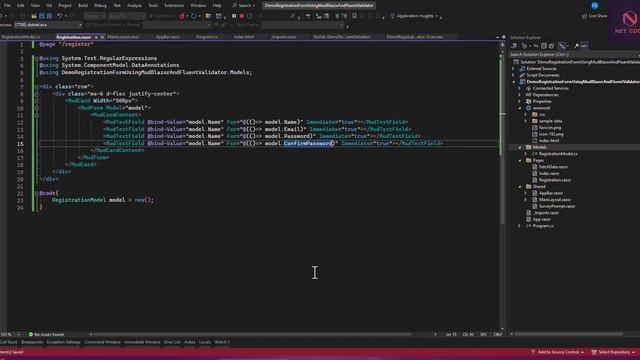Screen dimensions: 640x360
Task: Click the highlighted ConfirmPassword text in code
Action: (309, 143)
